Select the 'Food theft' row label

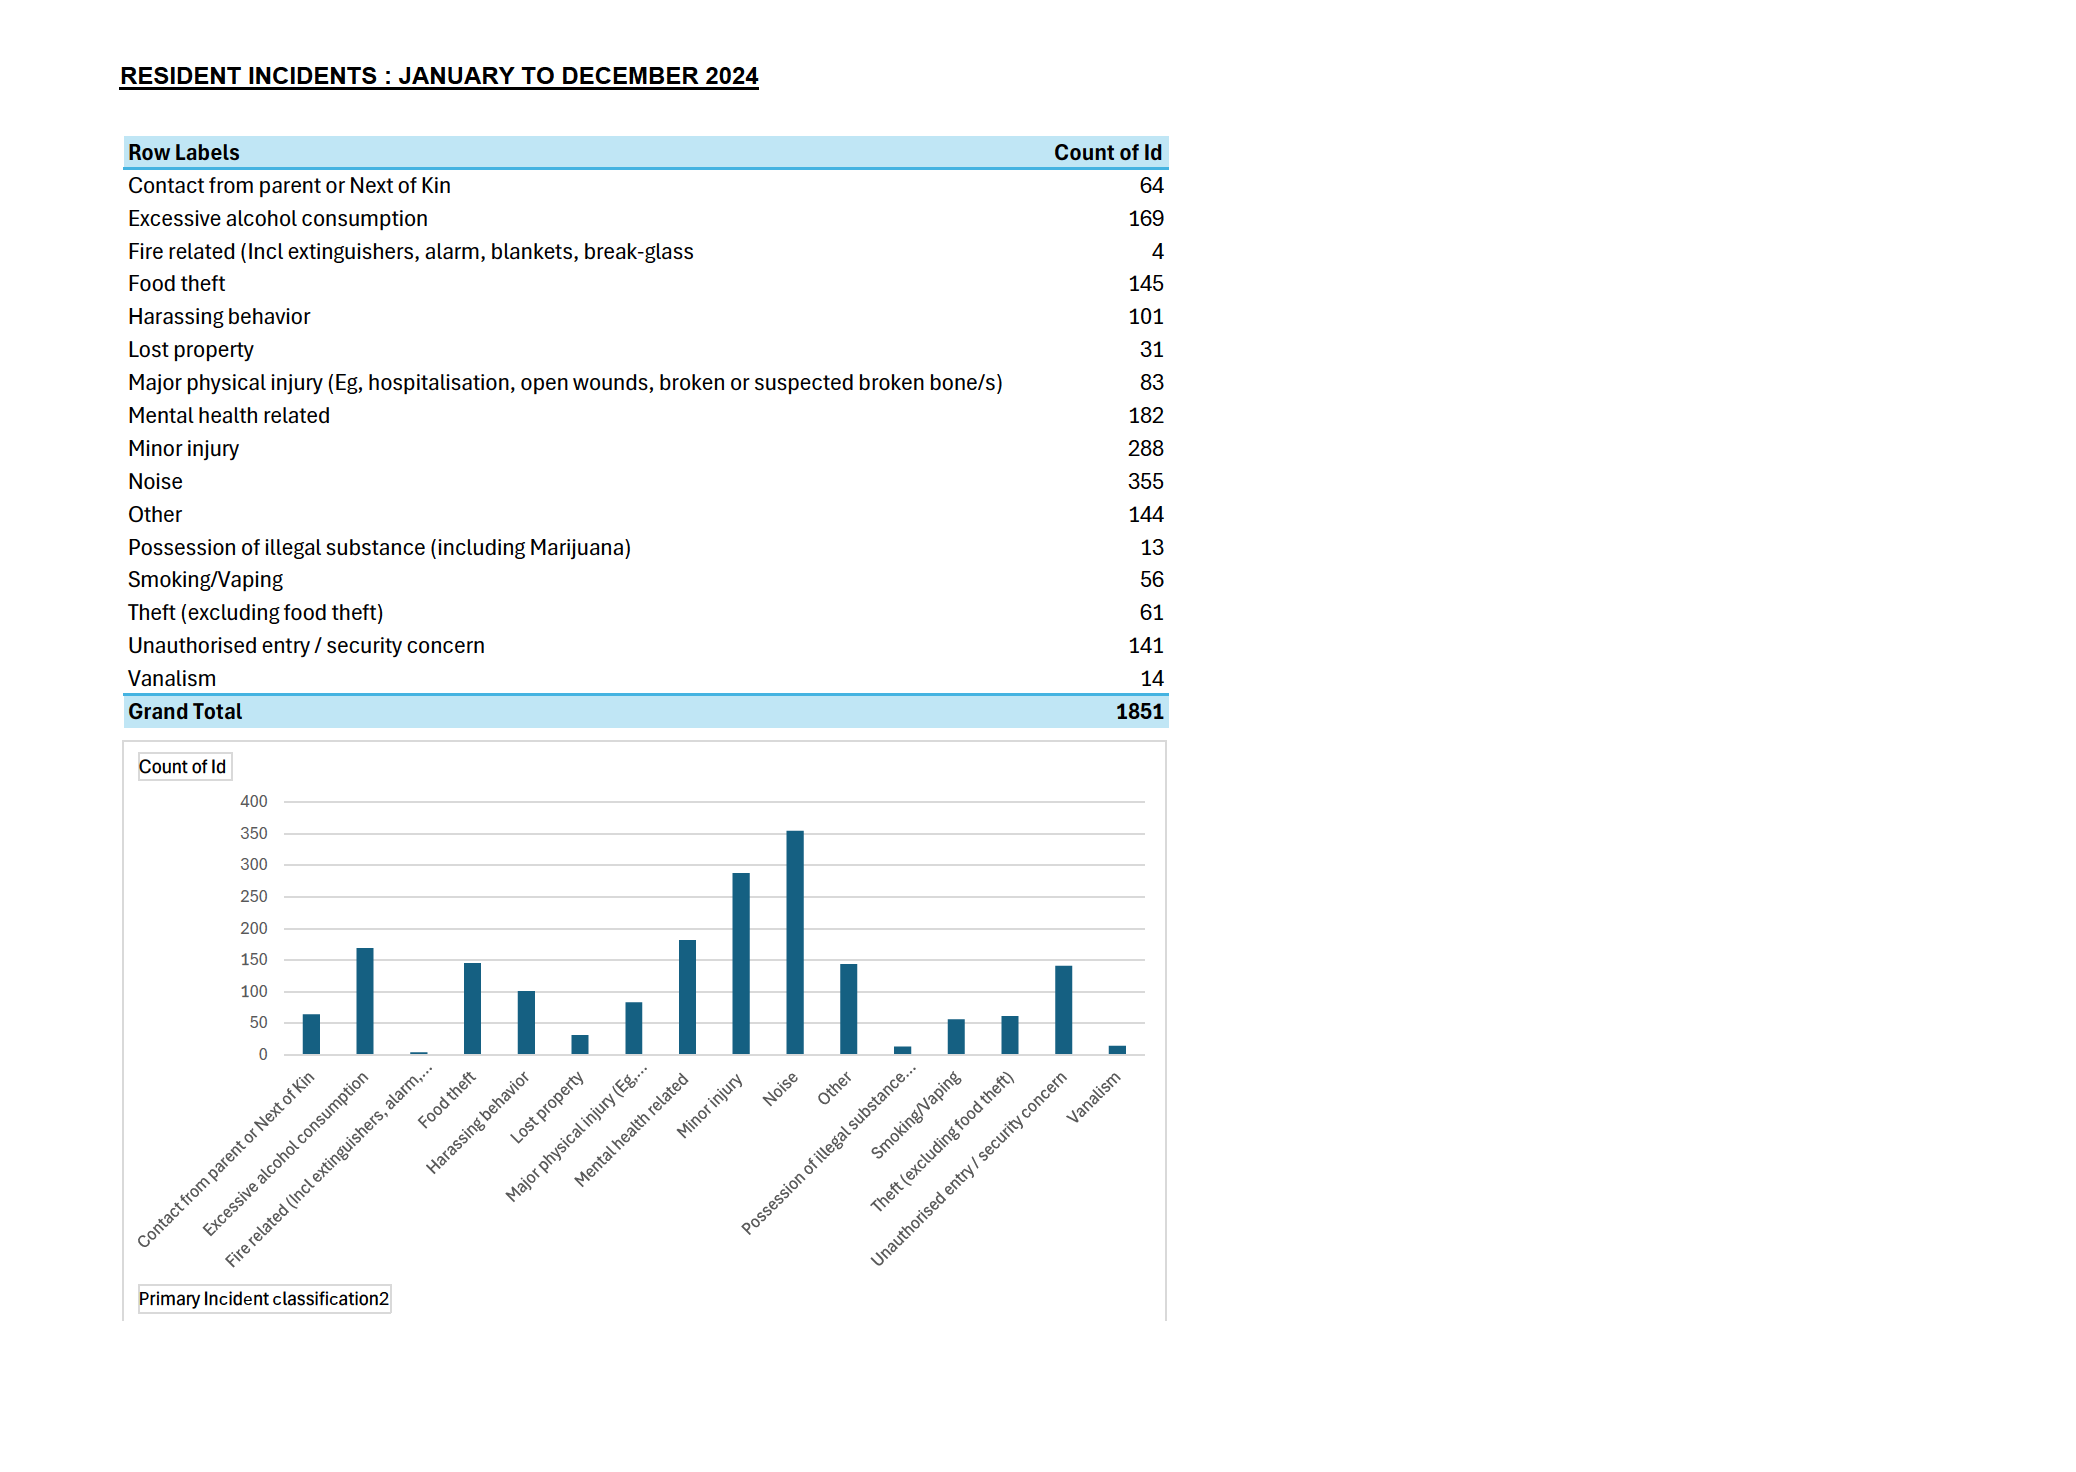(x=177, y=284)
